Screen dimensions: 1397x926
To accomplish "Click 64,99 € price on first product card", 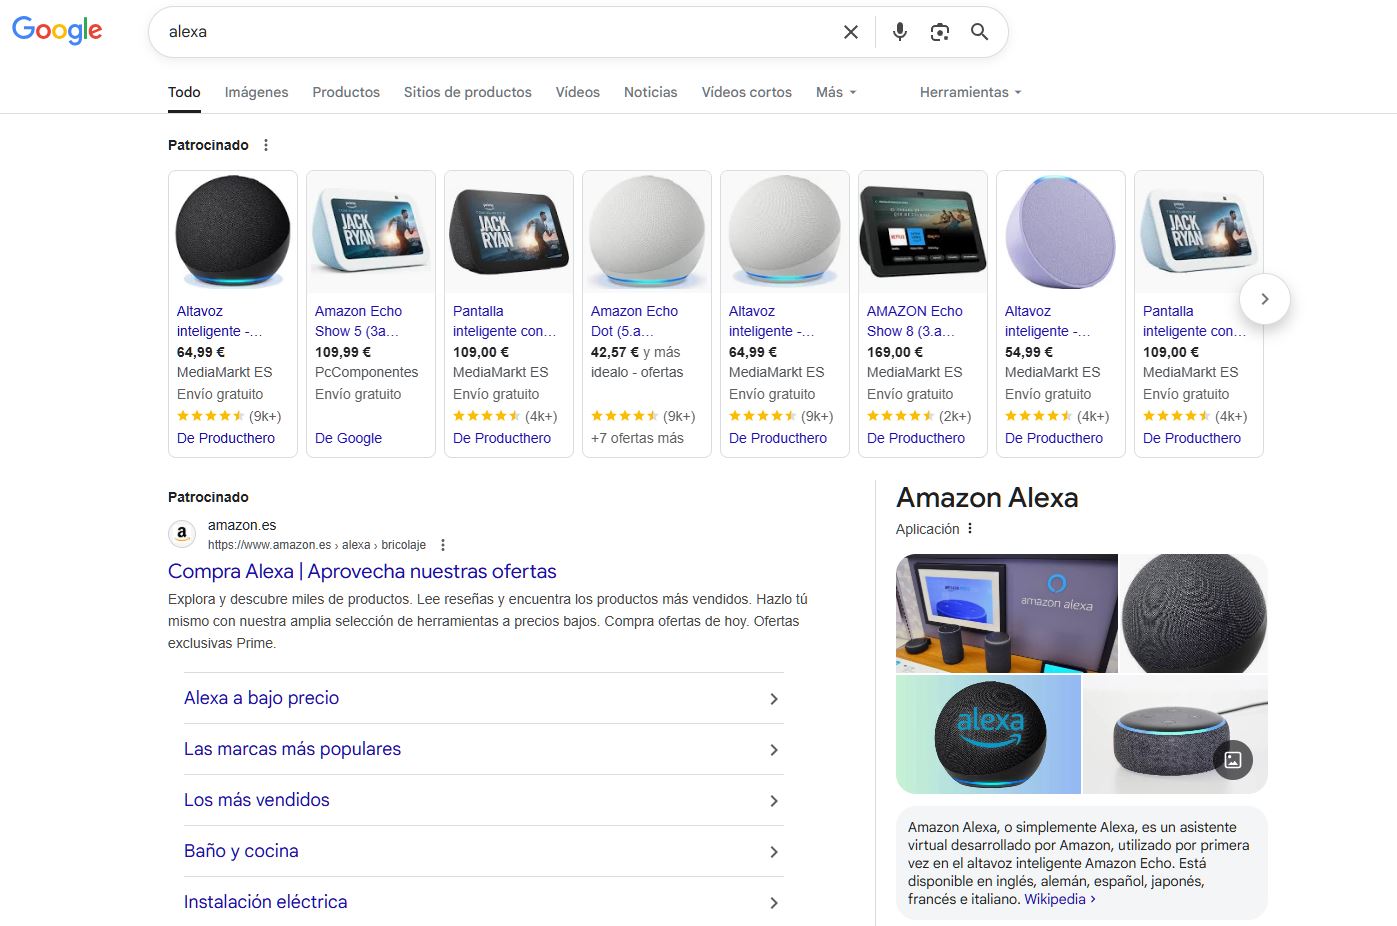I will (x=201, y=352).
